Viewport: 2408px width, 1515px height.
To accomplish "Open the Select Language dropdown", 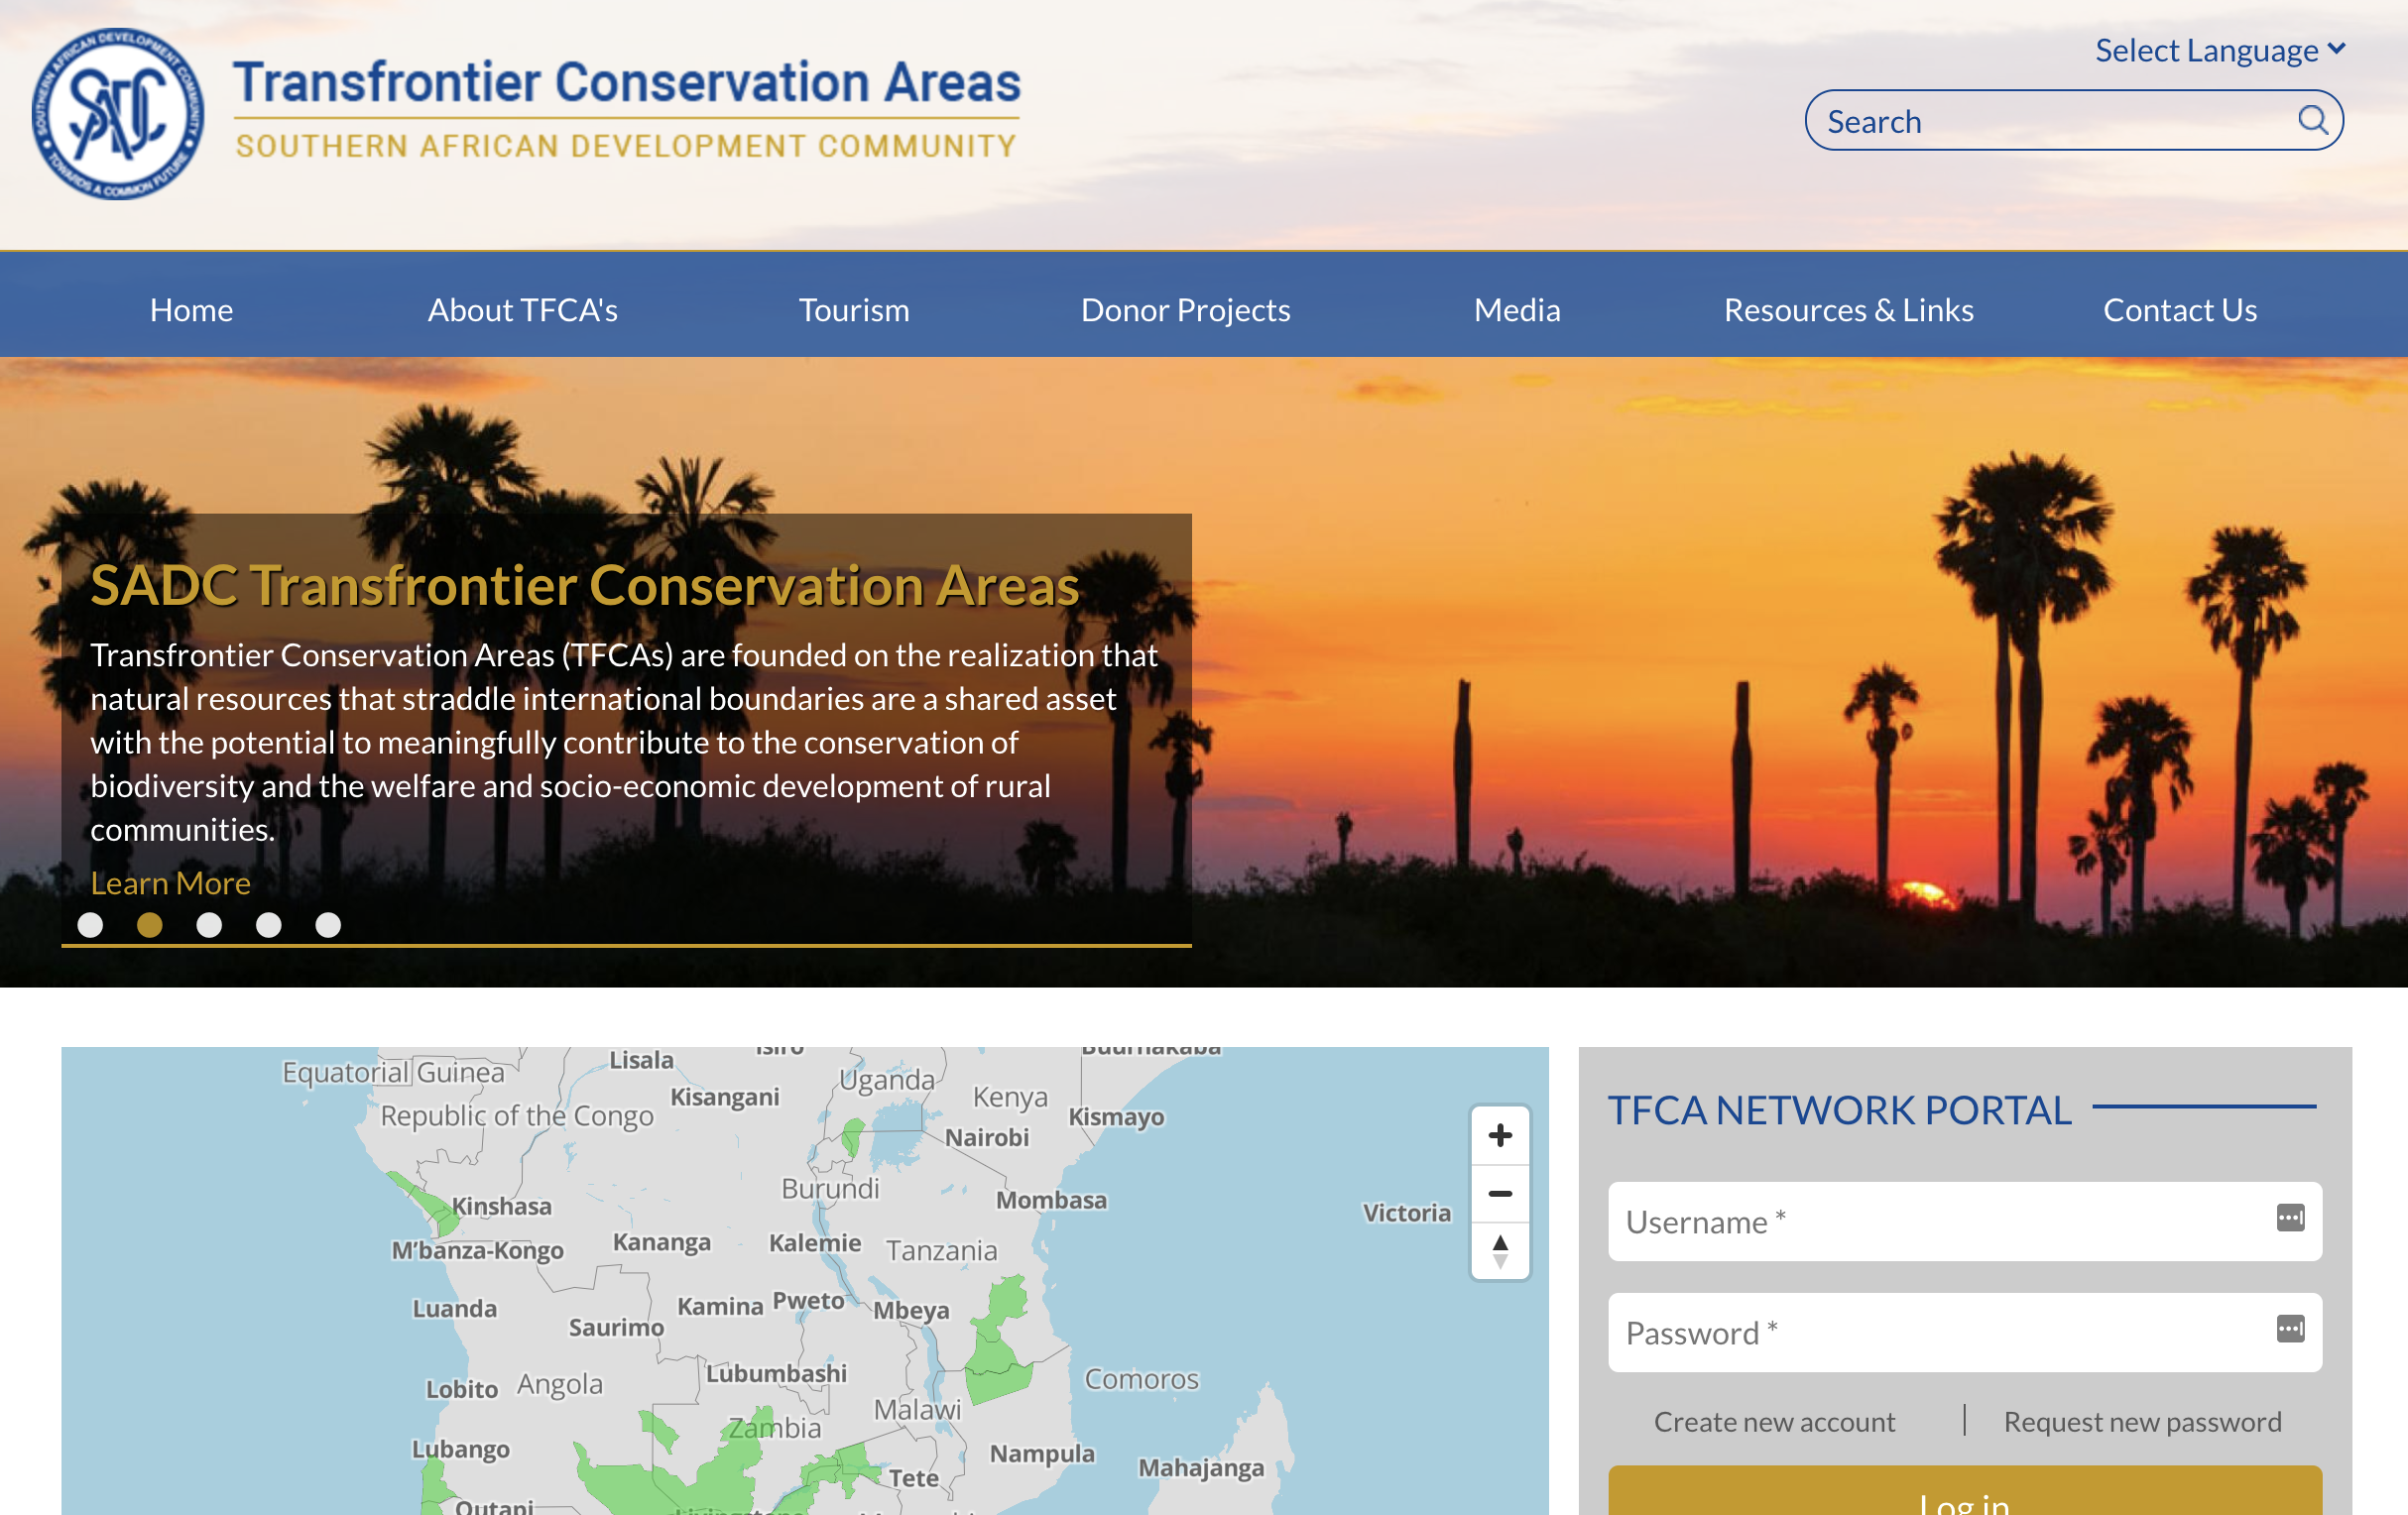I will [2218, 50].
